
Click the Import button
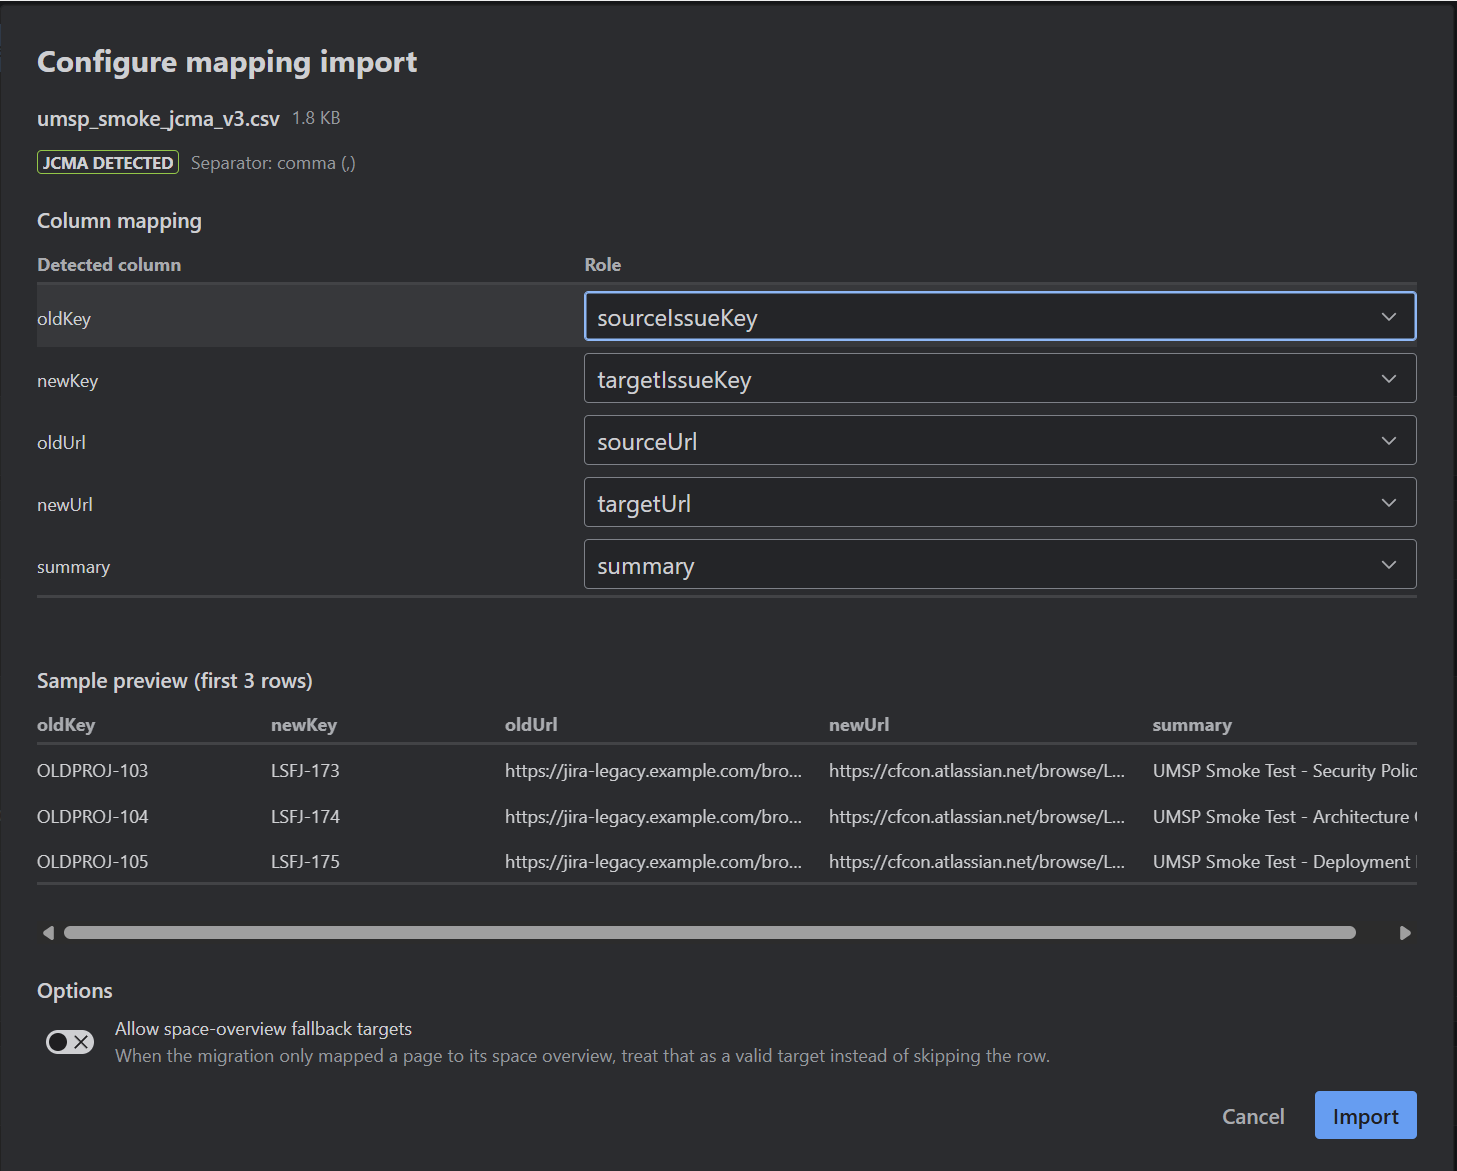click(1365, 1116)
